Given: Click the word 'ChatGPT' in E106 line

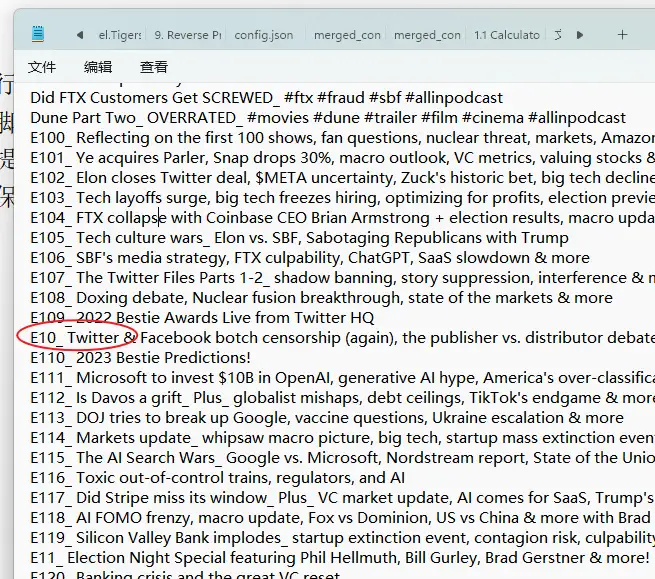Looking at the screenshot, I should [378, 258].
